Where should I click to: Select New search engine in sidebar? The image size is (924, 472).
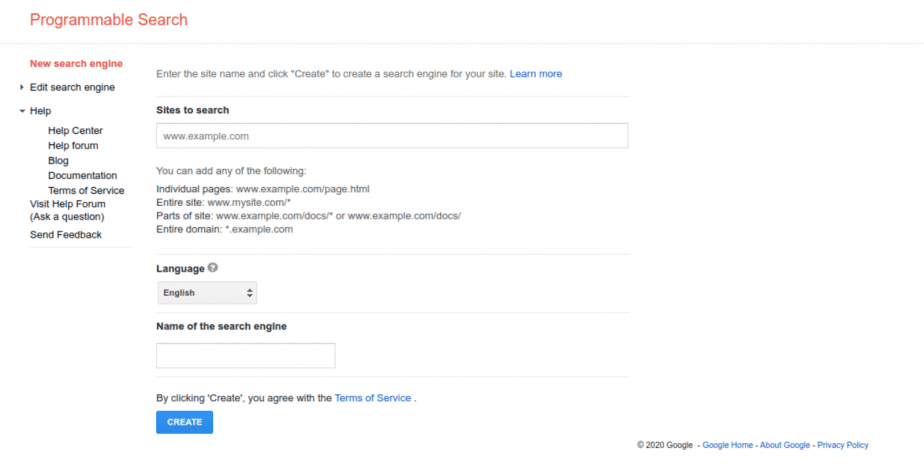(x=77, y=64)
